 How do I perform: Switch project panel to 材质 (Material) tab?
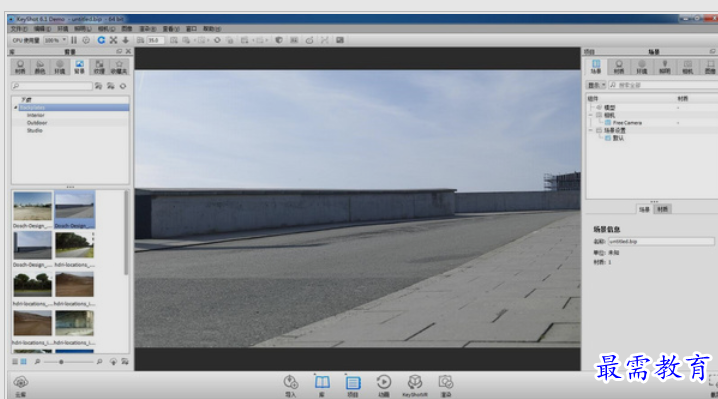[x=619, y=67]
